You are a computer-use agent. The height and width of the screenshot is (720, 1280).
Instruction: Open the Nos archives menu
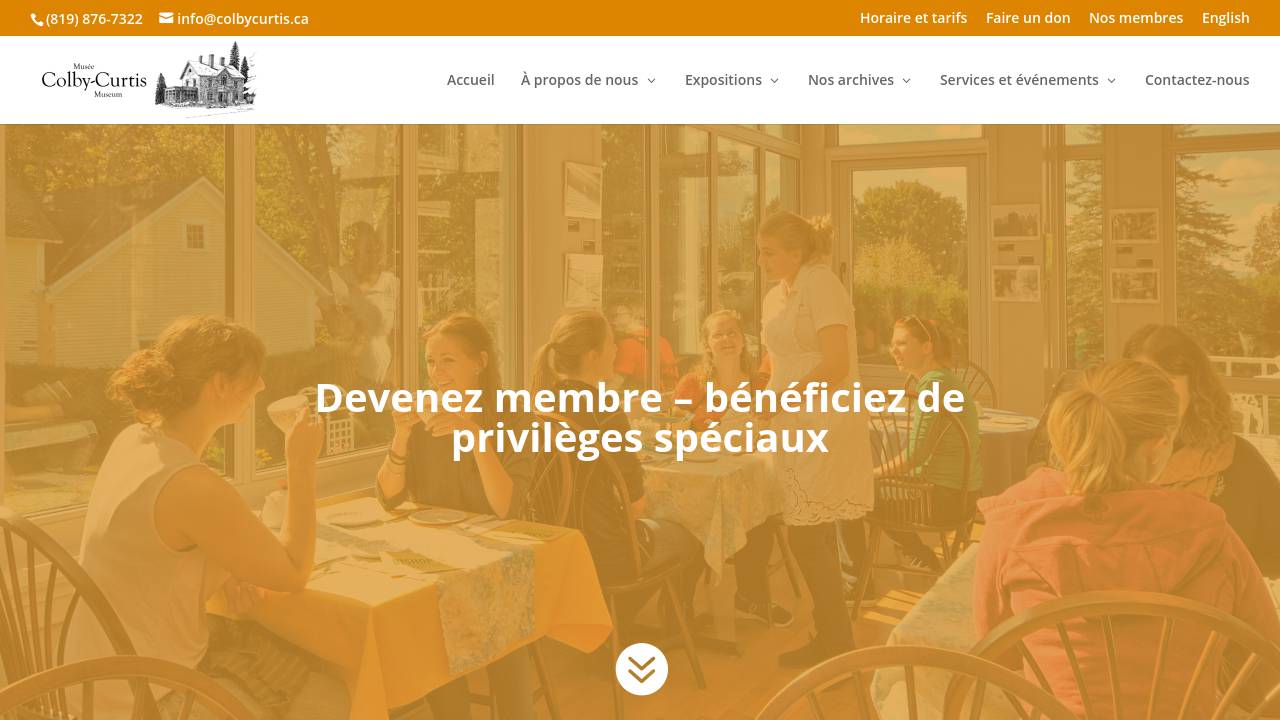tap(851, 80)
